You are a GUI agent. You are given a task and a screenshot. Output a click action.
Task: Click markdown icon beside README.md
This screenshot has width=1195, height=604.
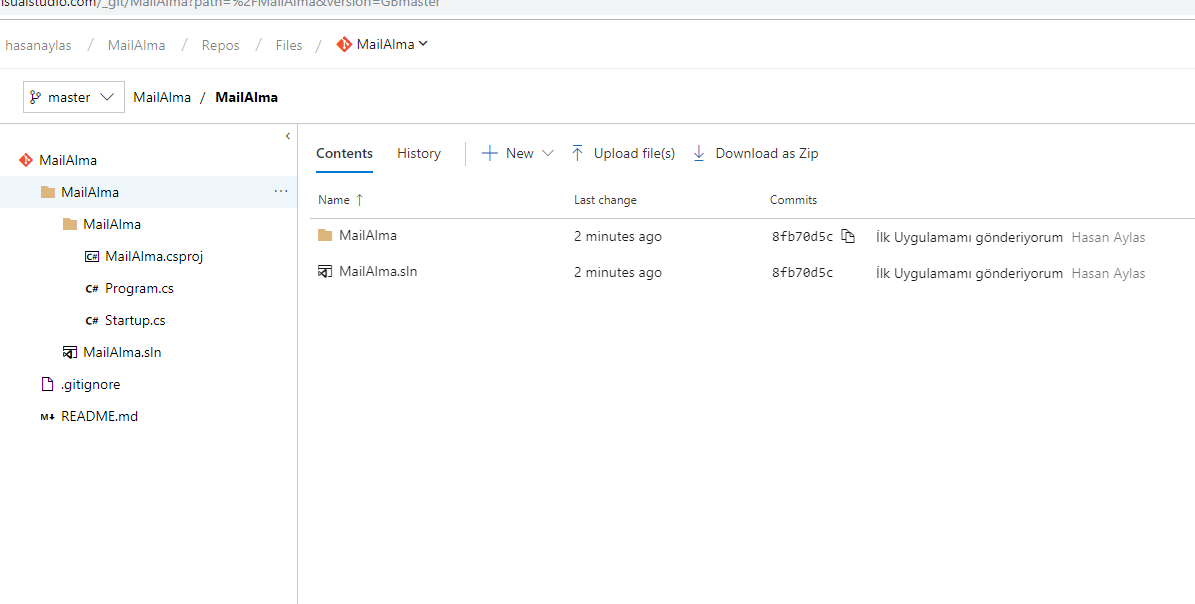point(47,417)
